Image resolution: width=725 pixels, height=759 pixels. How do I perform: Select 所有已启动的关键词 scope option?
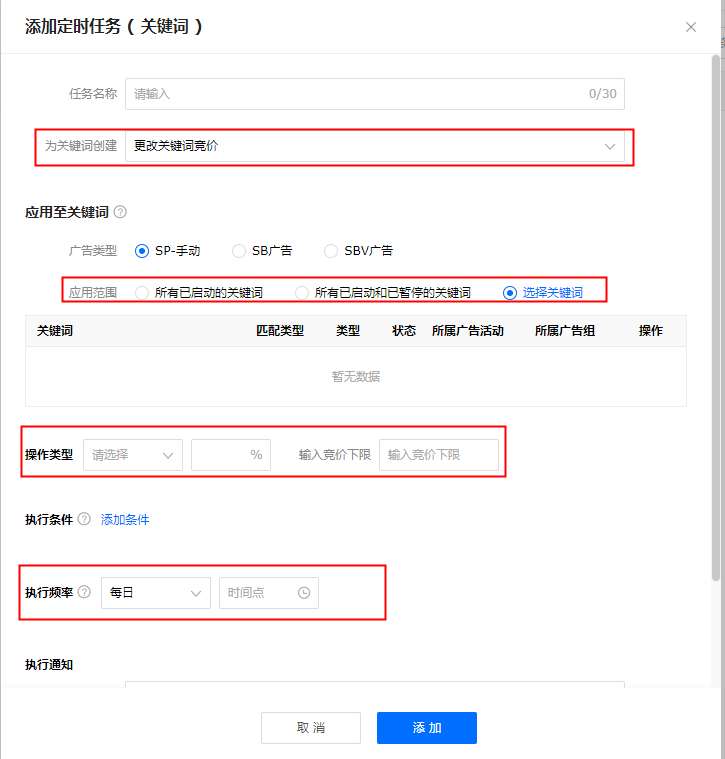pyautogui.click(x=142, y=293)
